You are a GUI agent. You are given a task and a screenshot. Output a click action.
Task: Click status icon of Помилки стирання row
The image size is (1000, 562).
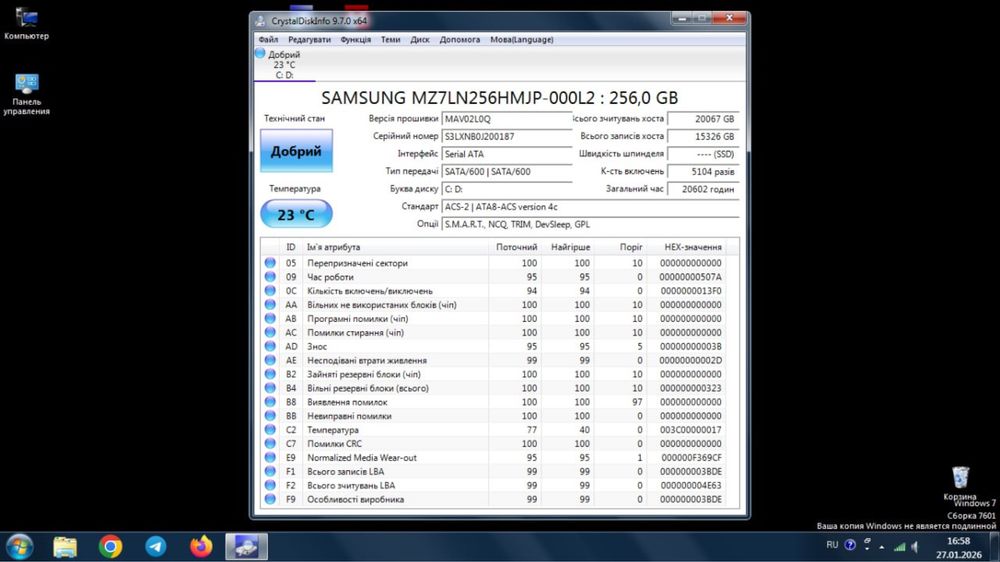click(x=270, y=332)
